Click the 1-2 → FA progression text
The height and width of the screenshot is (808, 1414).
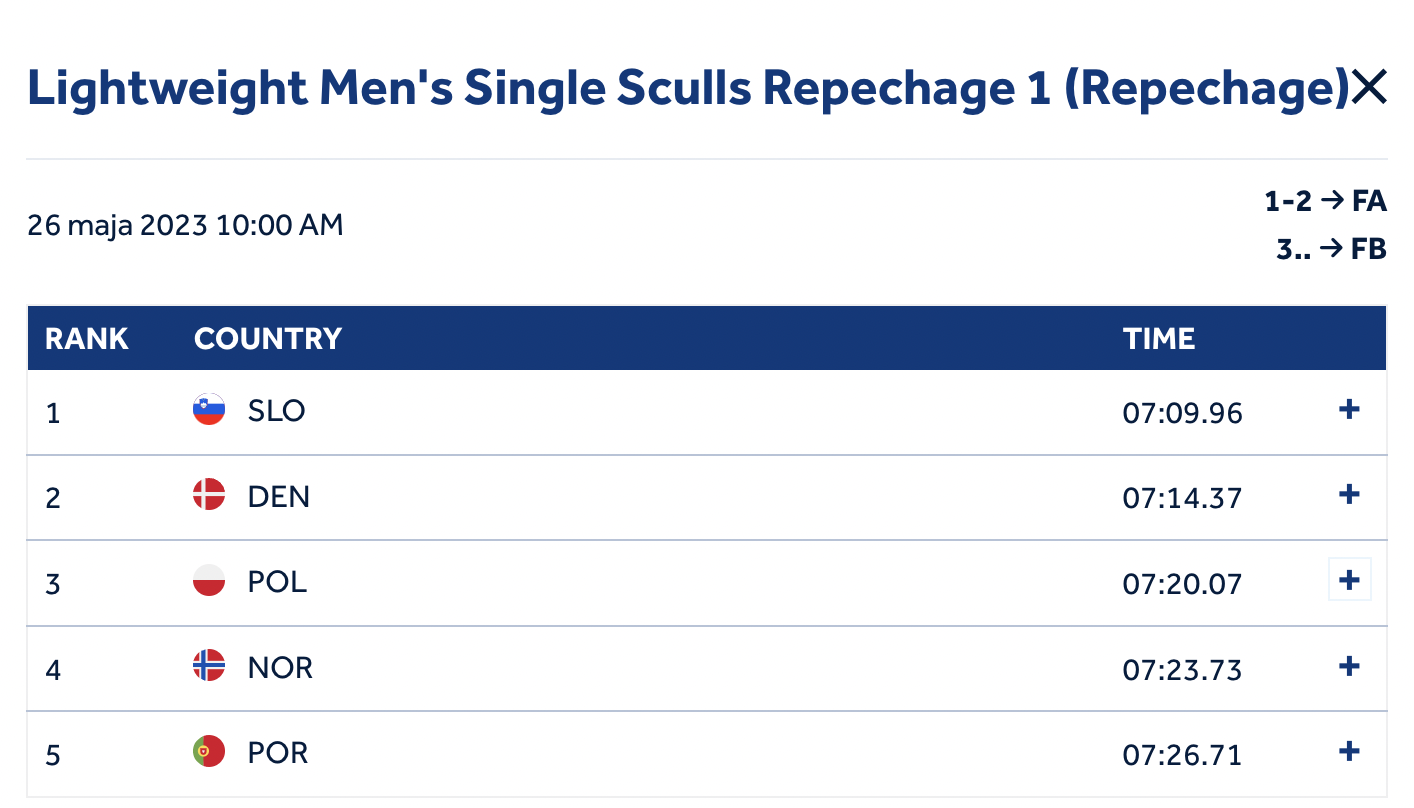click(x=1325, y=202)
